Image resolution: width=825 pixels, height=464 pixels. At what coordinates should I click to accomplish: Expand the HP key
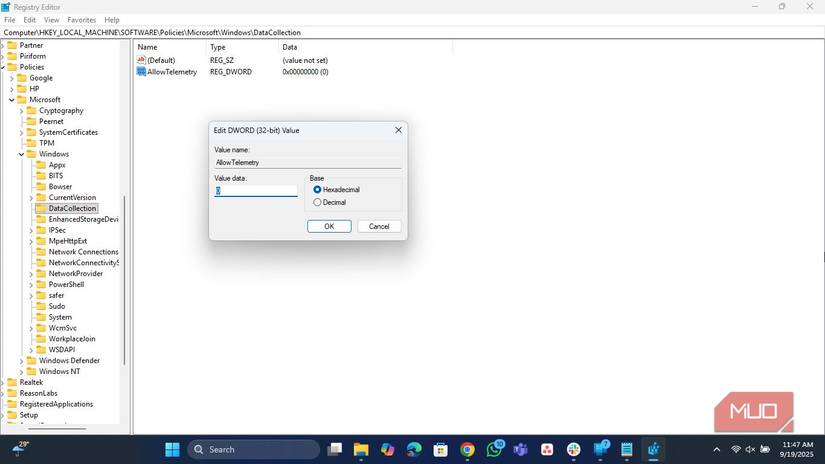12,89
